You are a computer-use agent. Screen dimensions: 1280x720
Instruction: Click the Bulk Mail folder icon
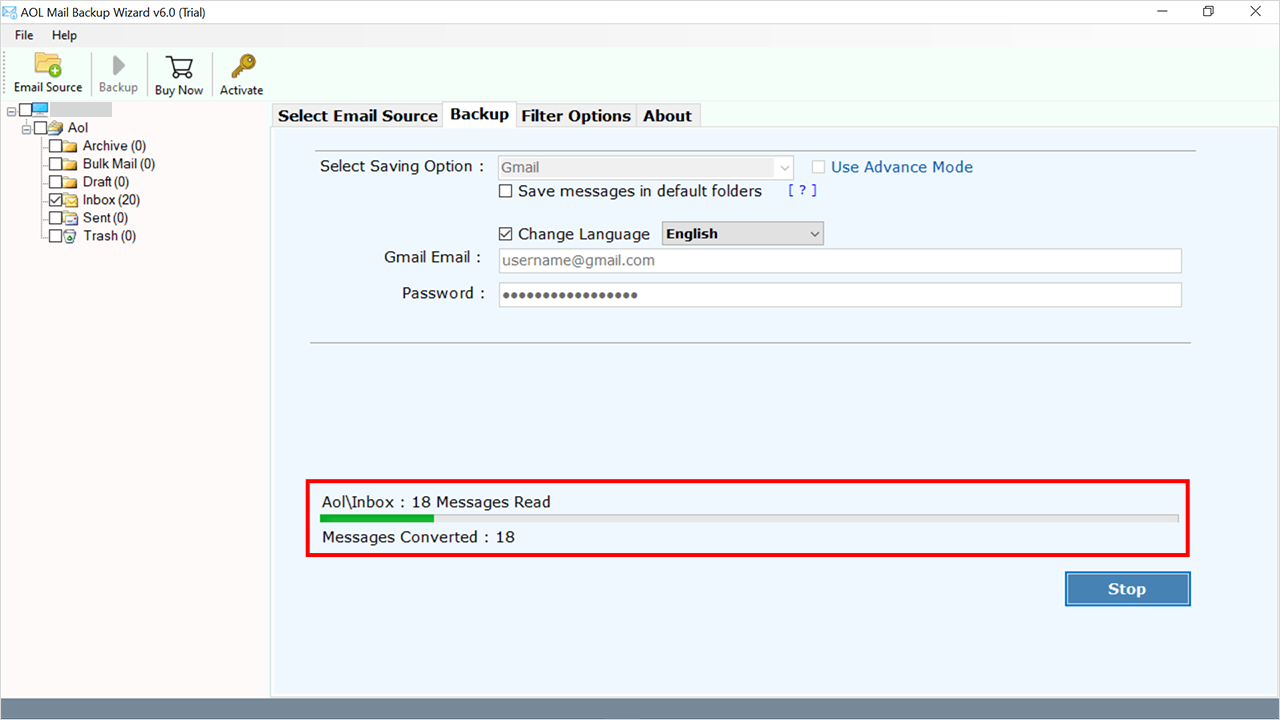70,164
